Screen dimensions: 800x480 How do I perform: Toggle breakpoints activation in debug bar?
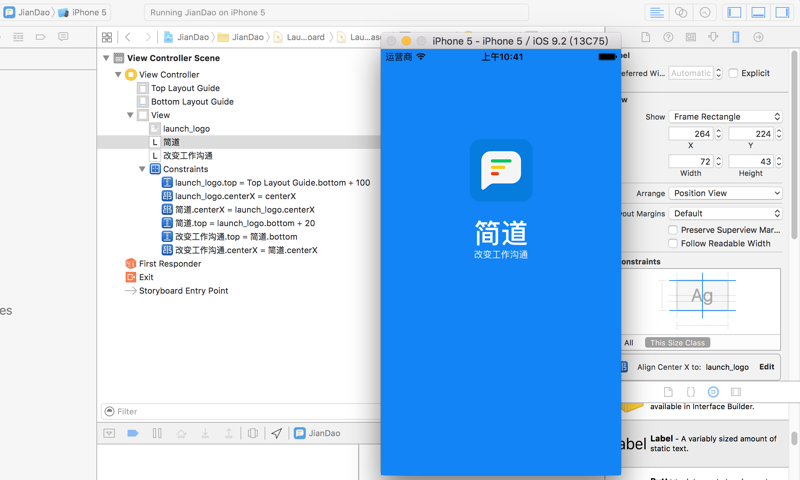(x=133, y=433)
